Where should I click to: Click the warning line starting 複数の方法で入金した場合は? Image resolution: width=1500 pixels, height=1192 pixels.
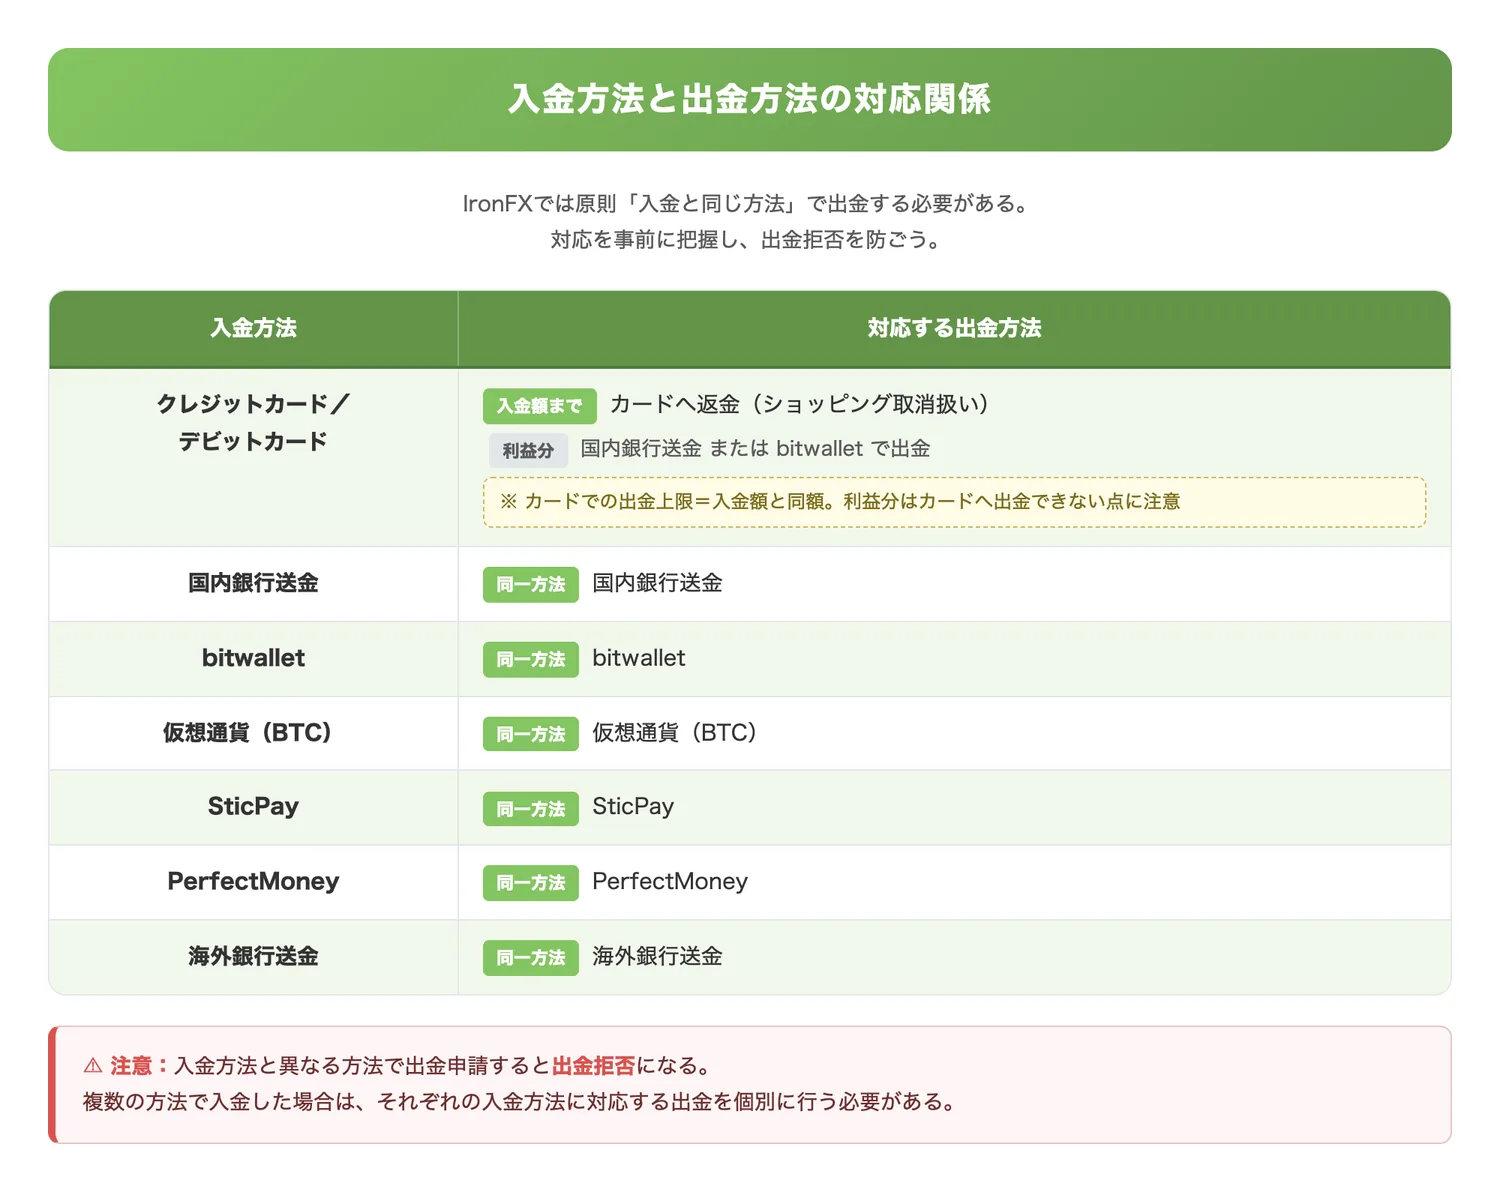tap(522, 1102)
